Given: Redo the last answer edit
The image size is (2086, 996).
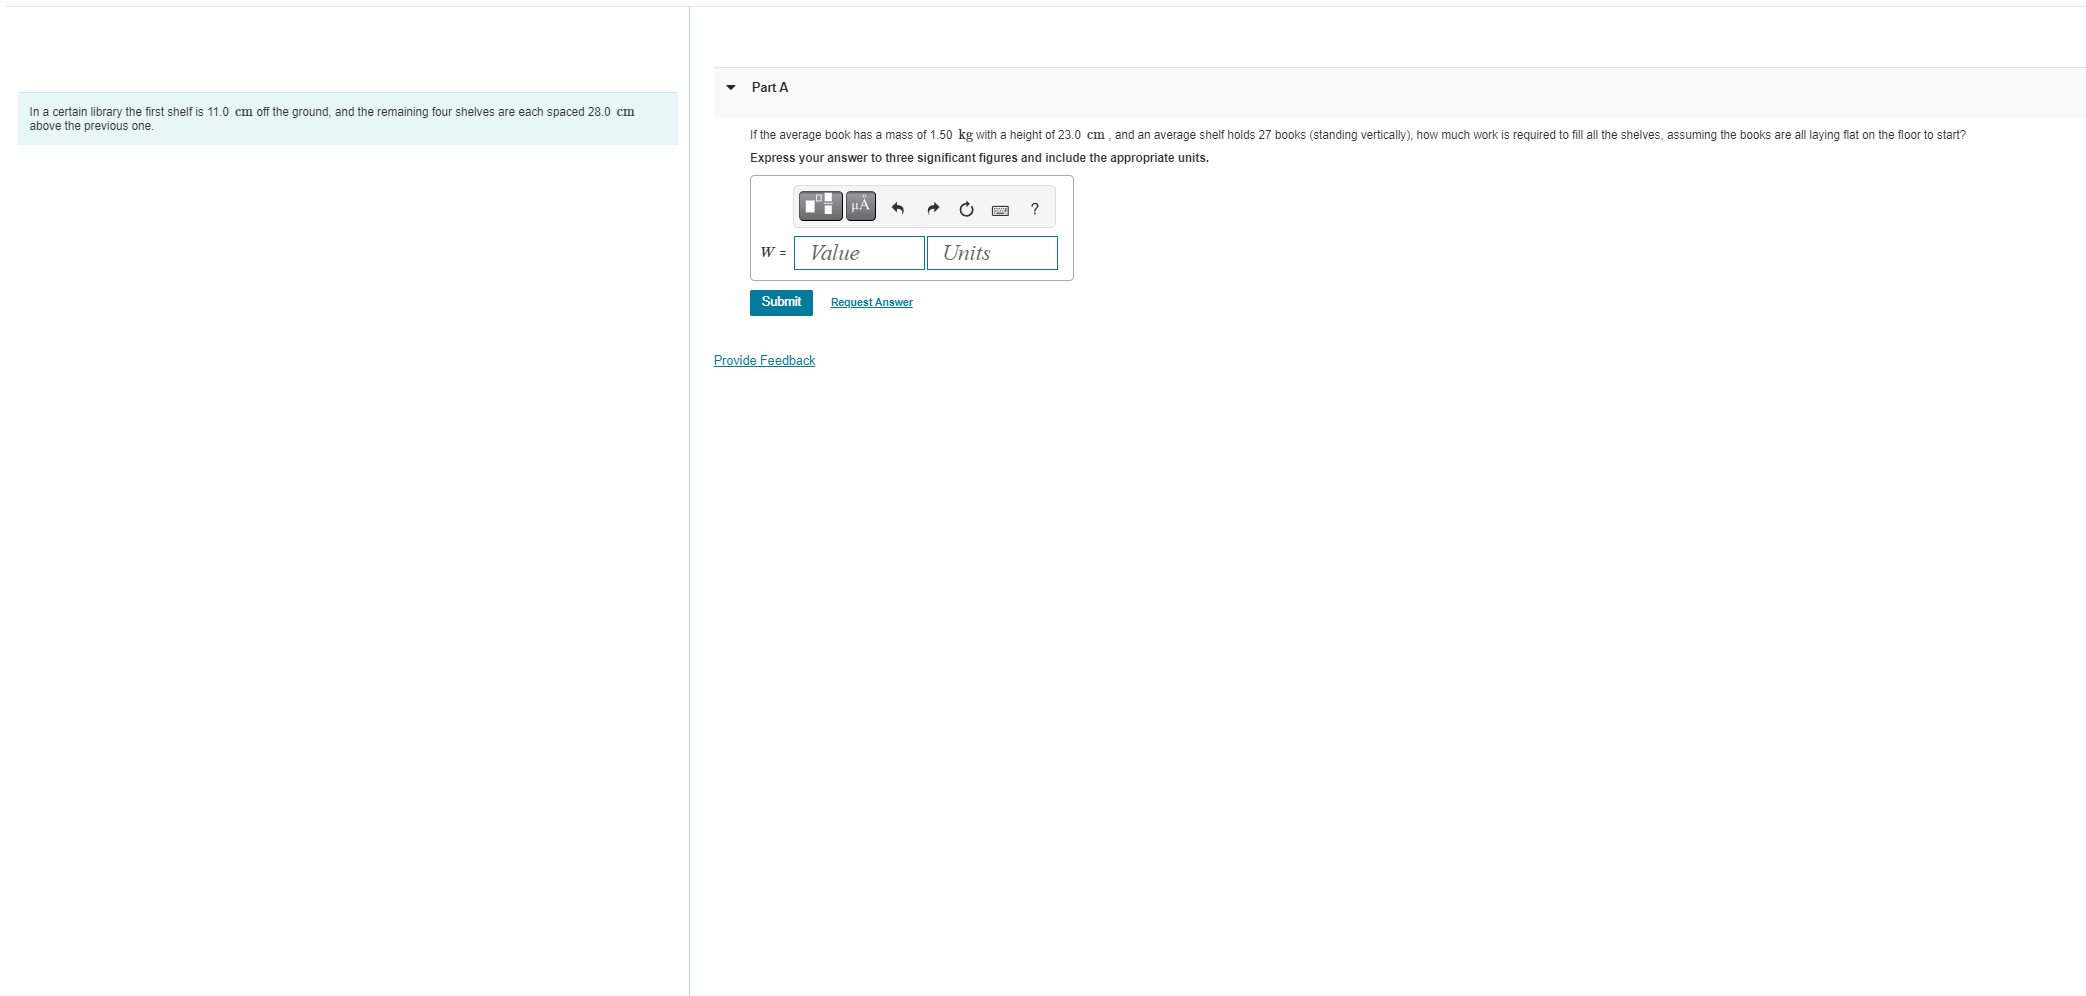Looking at the screenshot, I should tap(933, 209).
